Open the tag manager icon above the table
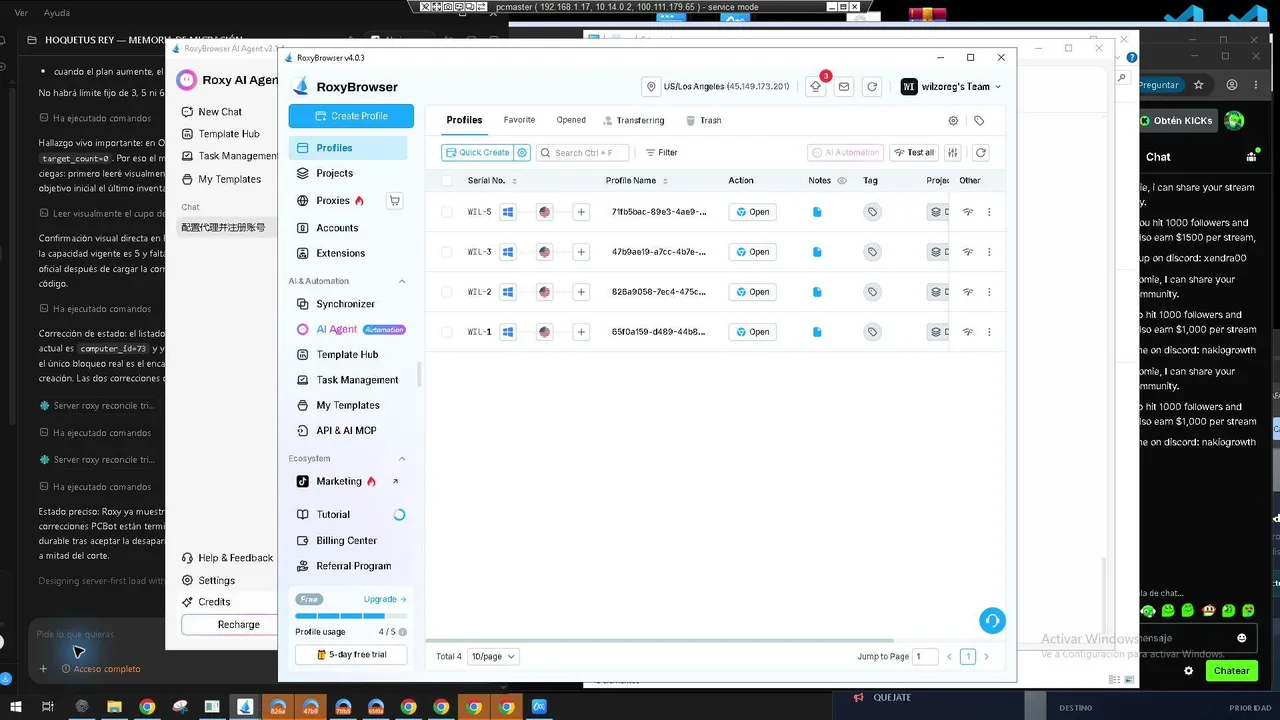This screenshot has width=1280, height=720. pyautogui.click(x=979, y=120)
